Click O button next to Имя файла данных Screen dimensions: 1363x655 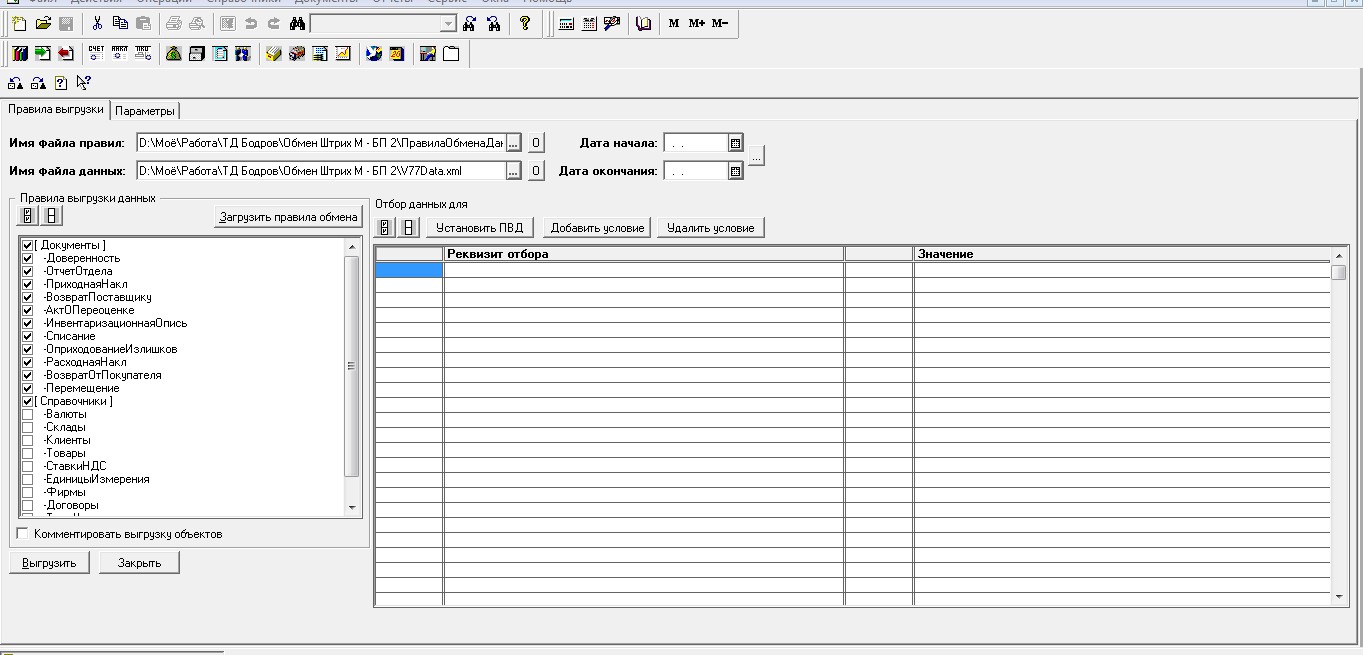coord(536,171)
